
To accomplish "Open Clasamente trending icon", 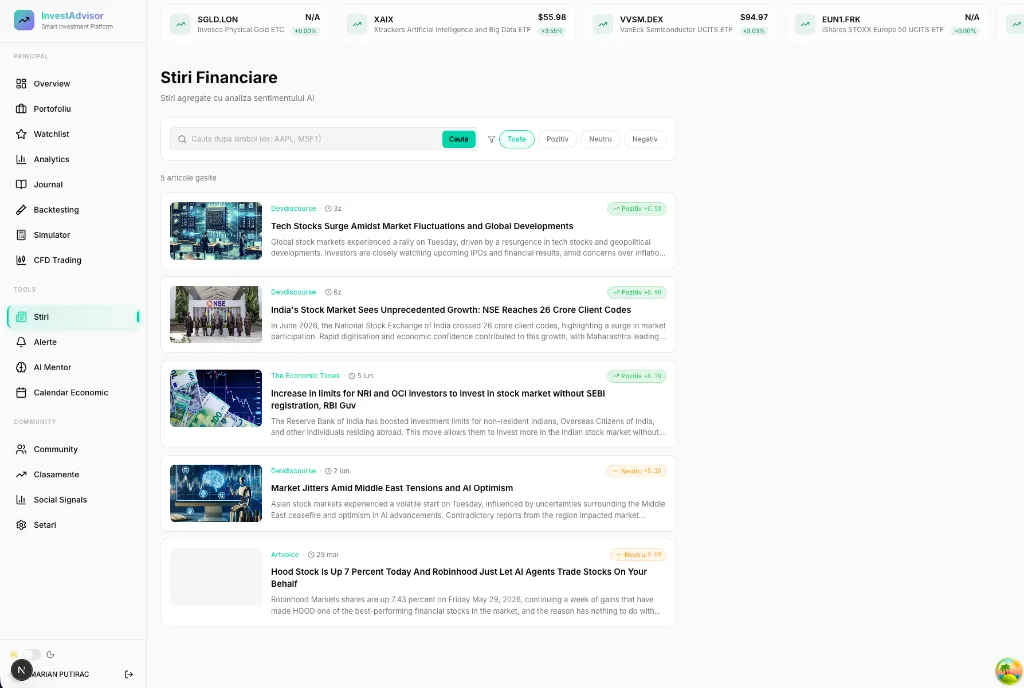I will (x=21, y=475).
